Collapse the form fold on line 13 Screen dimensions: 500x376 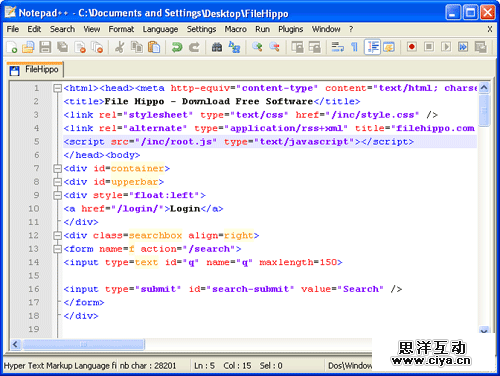point(58,249)
